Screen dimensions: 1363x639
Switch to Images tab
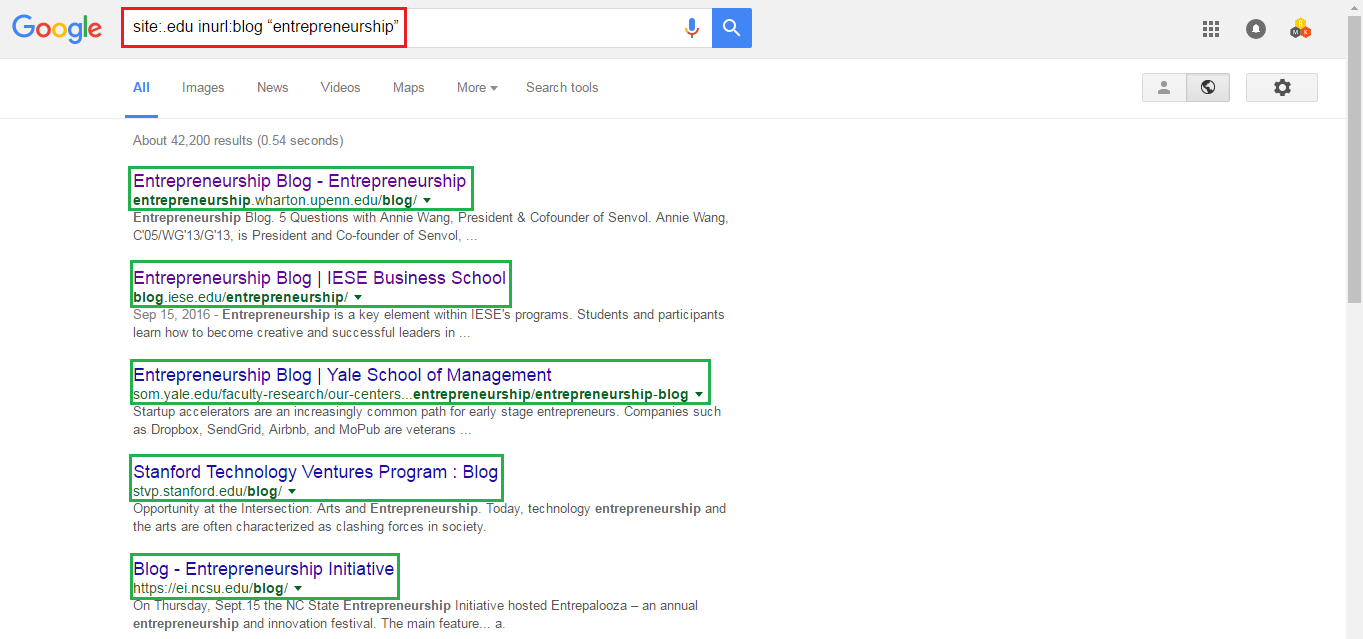coord(203,87)
